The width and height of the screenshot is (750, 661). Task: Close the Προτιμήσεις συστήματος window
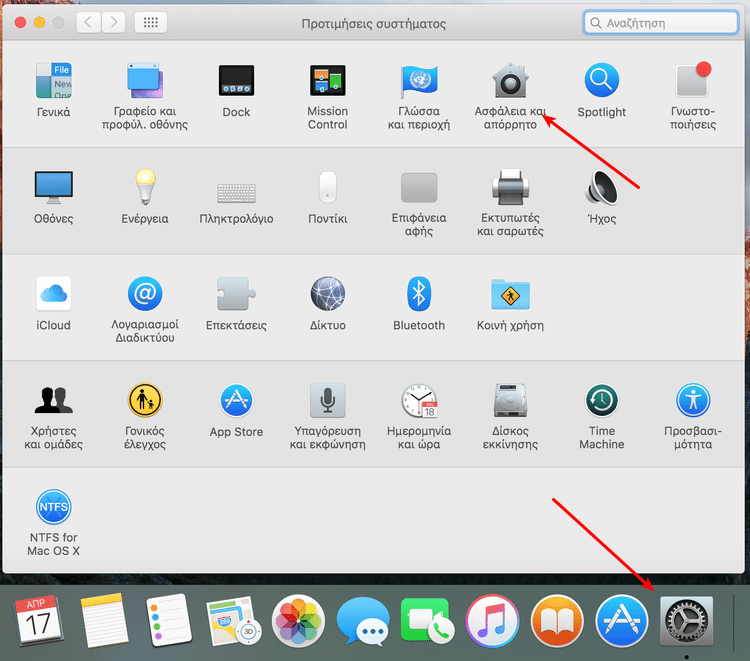(x=20, y=22)
